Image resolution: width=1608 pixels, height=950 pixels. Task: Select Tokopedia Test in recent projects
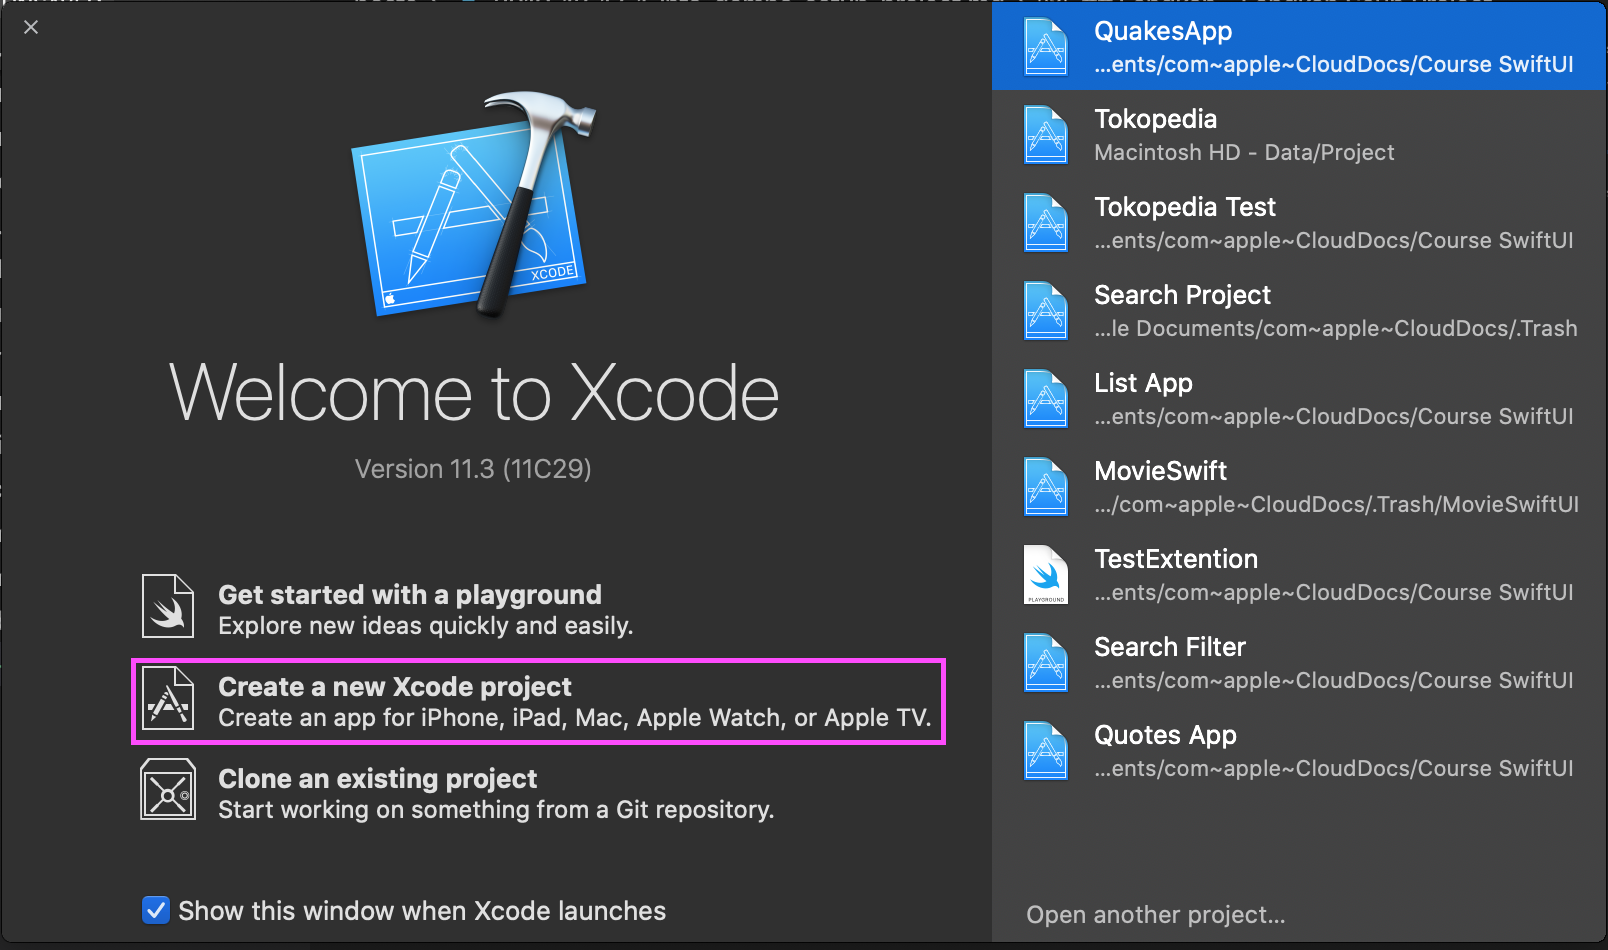1300,223
